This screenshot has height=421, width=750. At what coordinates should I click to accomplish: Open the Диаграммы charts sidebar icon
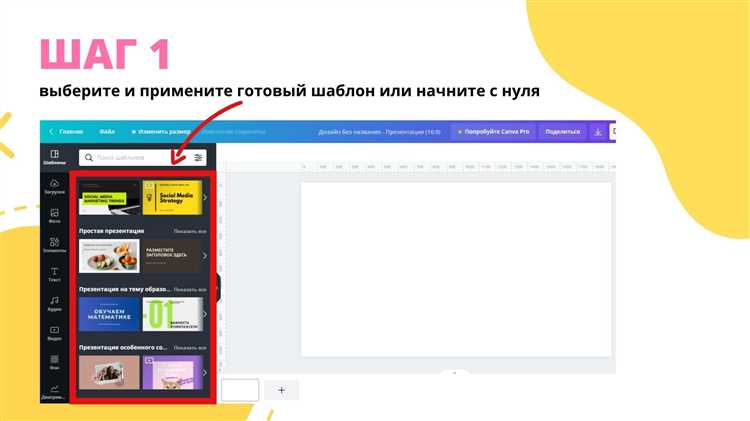point(55,391)
